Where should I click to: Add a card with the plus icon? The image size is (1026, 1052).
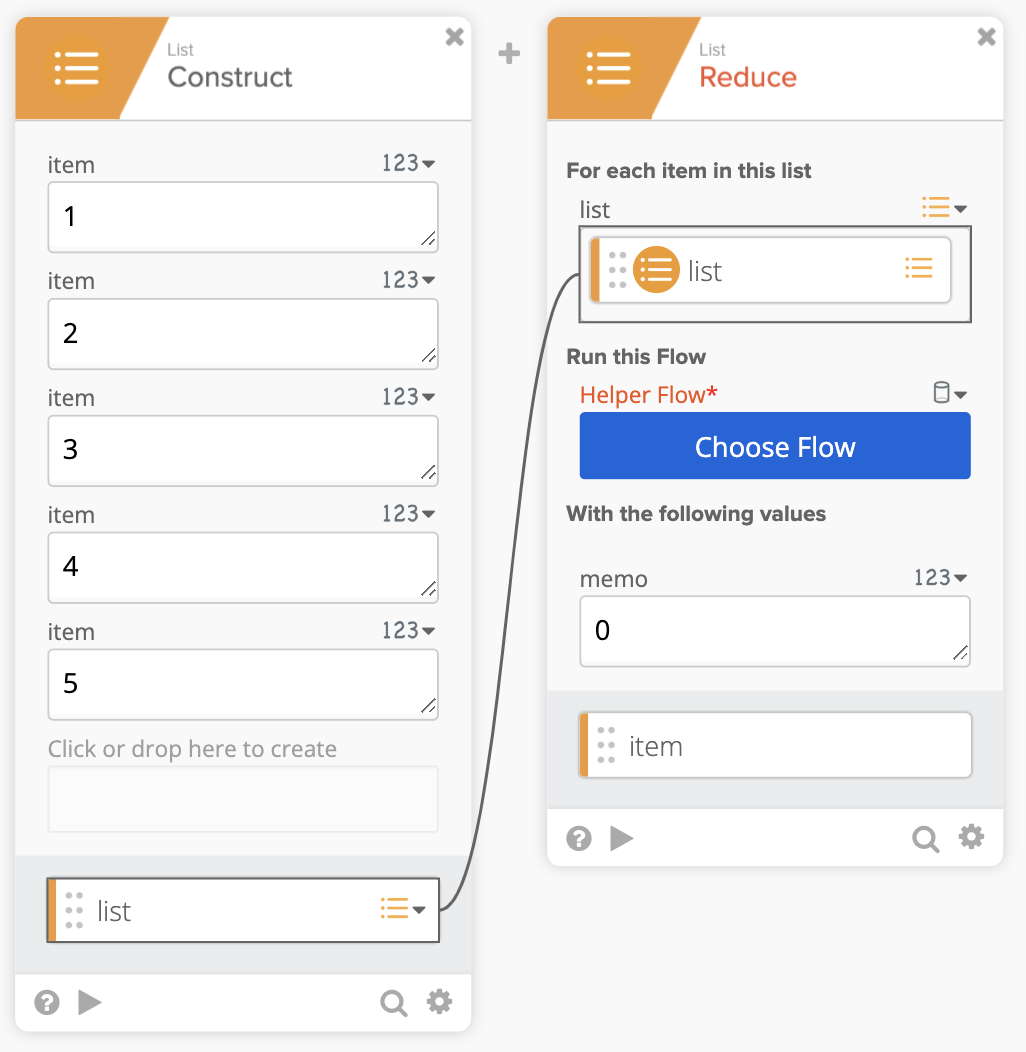click(x=509, y=53)
